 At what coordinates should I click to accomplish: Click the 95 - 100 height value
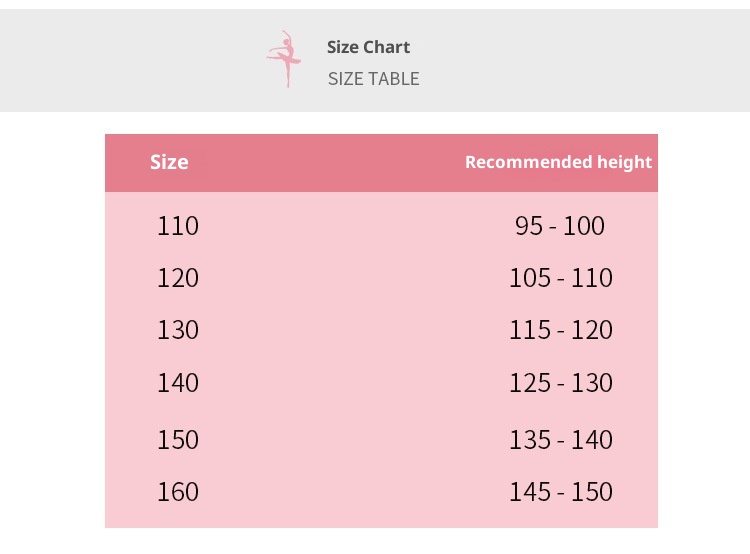pos(560,226)
